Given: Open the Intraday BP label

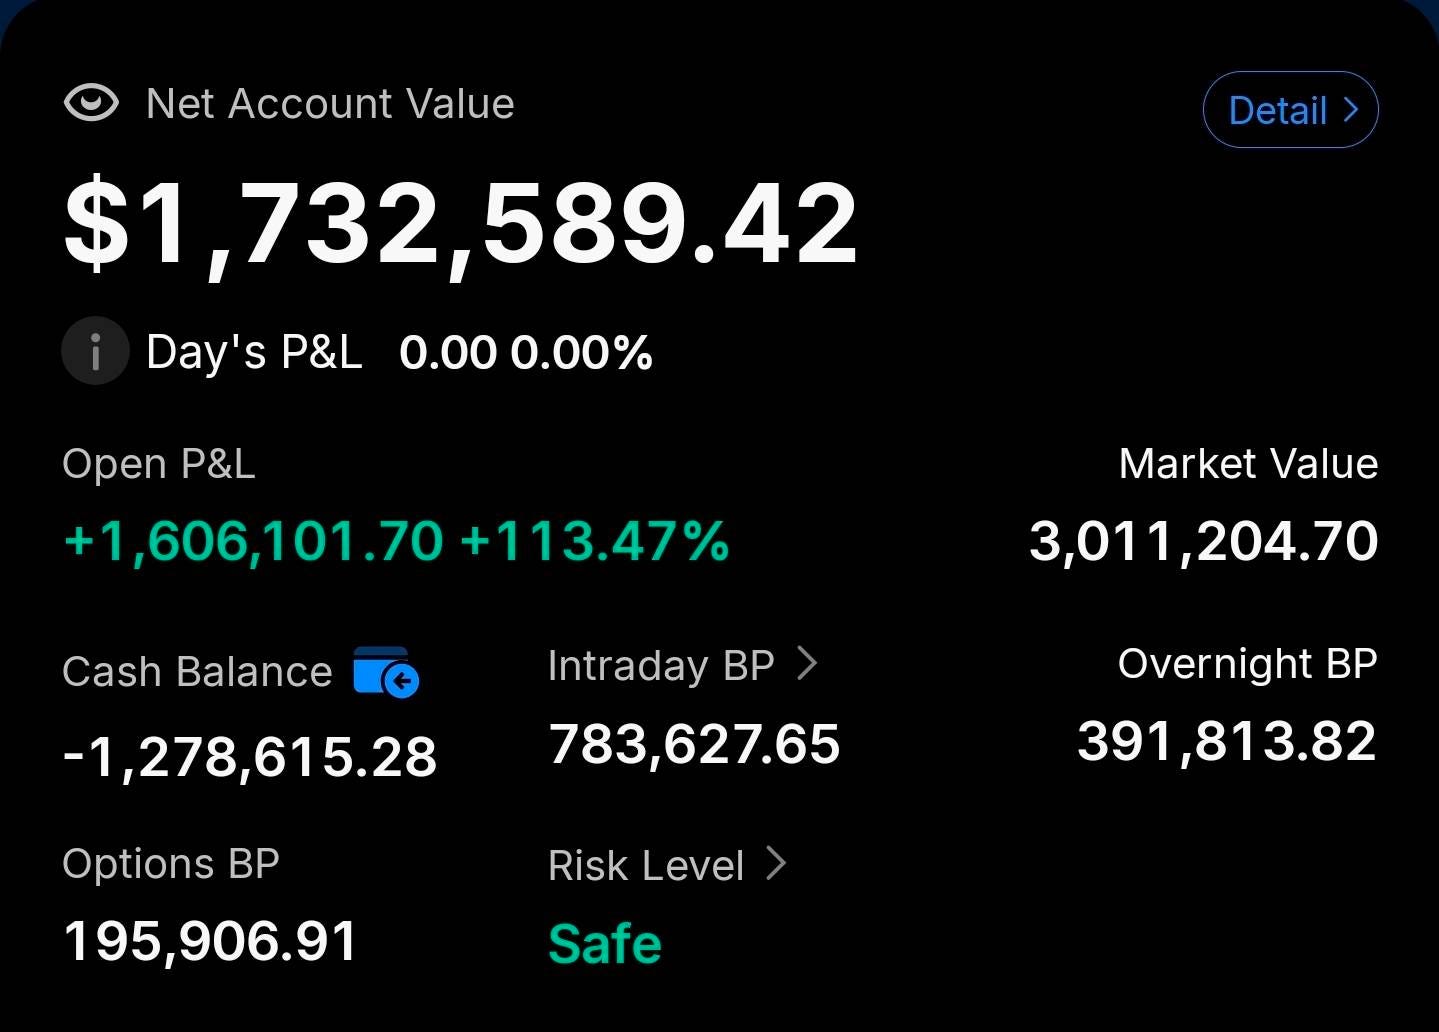Looking at the screenshot, I should (x=661, y=666).
